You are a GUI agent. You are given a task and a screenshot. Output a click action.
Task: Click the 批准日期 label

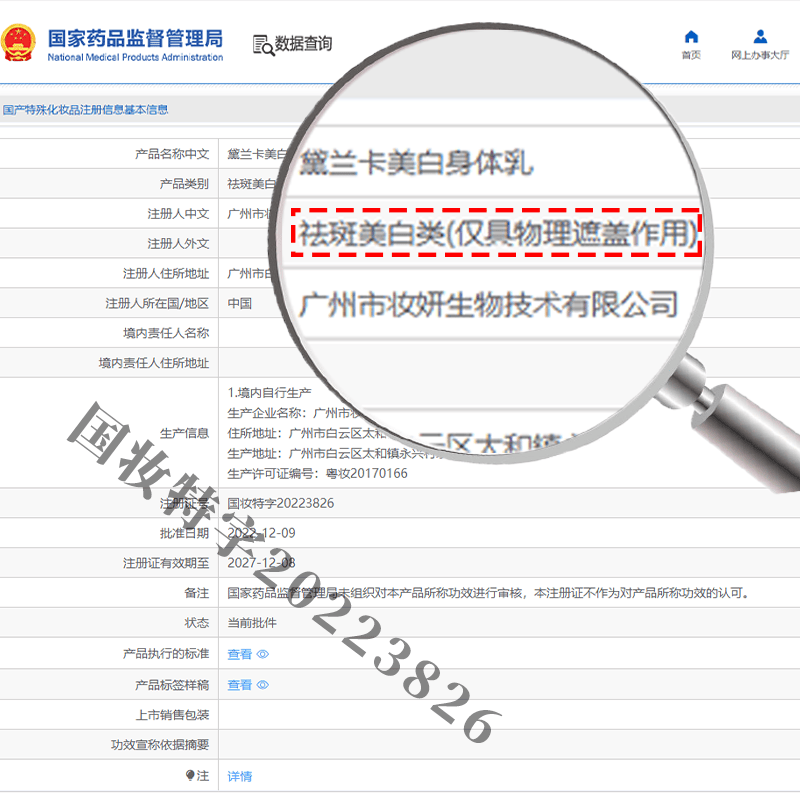pos(184,533)
